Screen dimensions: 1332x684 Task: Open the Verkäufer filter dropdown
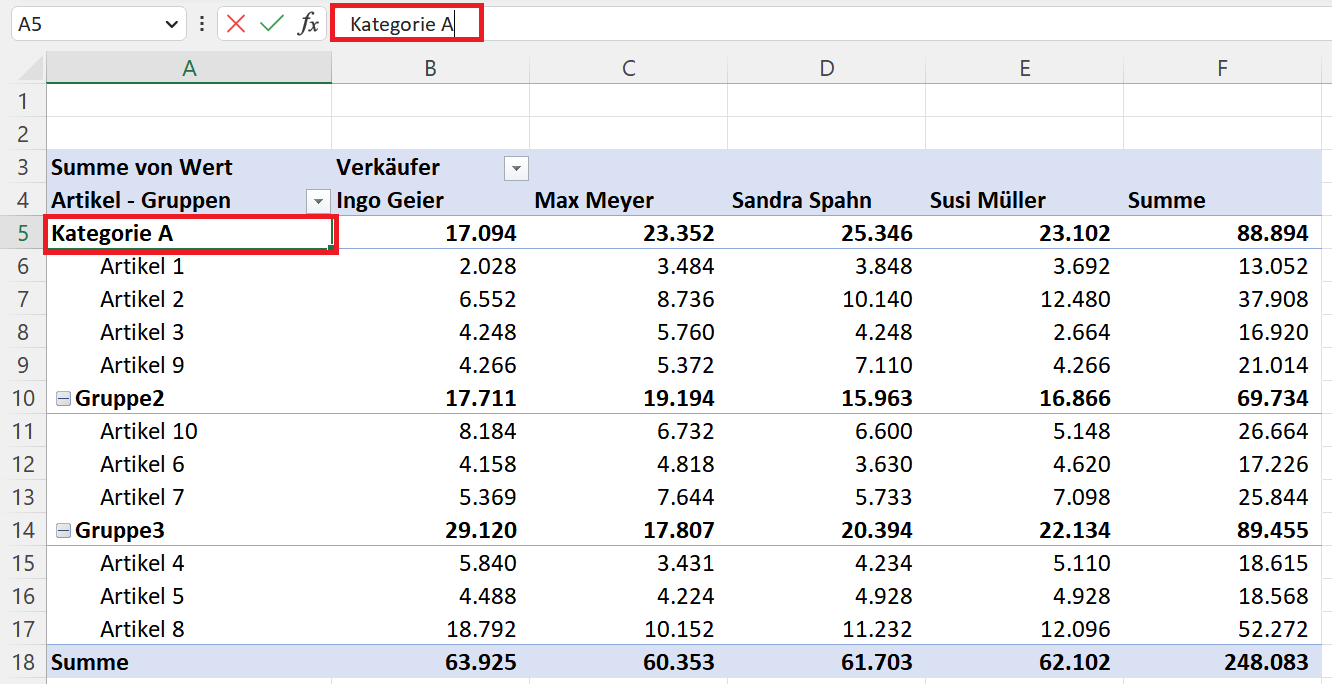click(516, 168)
